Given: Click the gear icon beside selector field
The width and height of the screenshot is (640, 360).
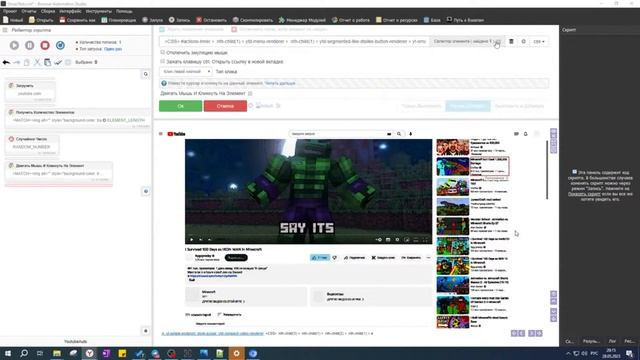Looking at the screenshot, I should pyautogui.click(x=524, y=41).
